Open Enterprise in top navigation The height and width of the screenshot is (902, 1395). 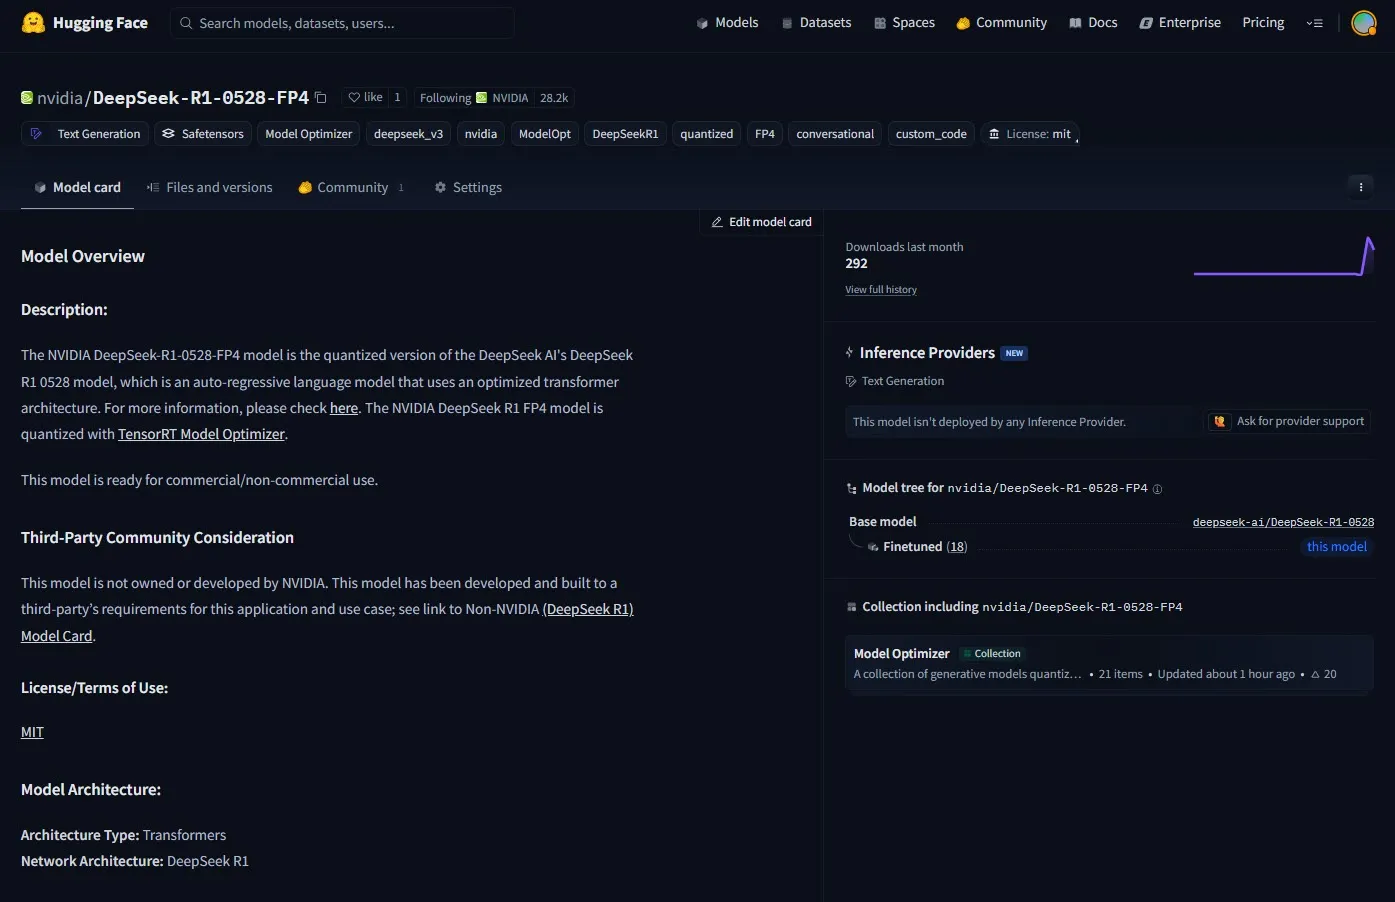point(1180,22)
